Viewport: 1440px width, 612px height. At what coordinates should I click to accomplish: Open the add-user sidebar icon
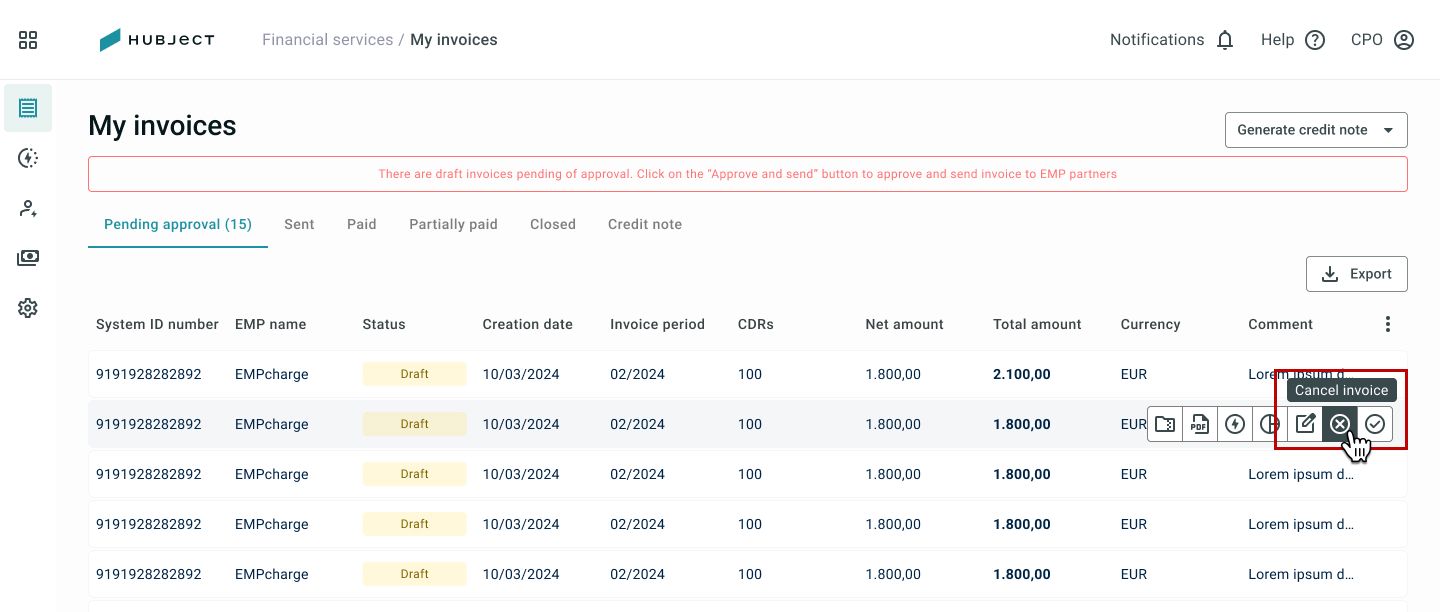28,208
